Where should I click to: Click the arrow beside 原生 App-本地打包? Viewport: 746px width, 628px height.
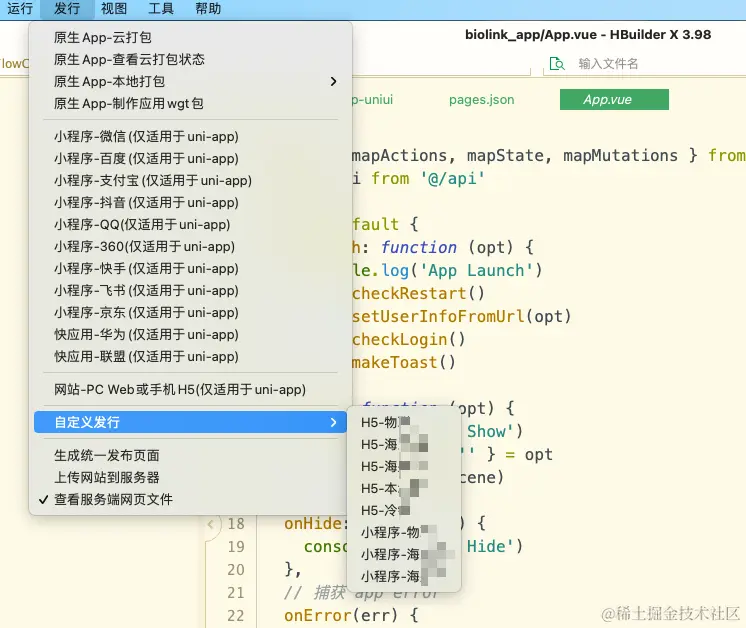coord(334,81)
